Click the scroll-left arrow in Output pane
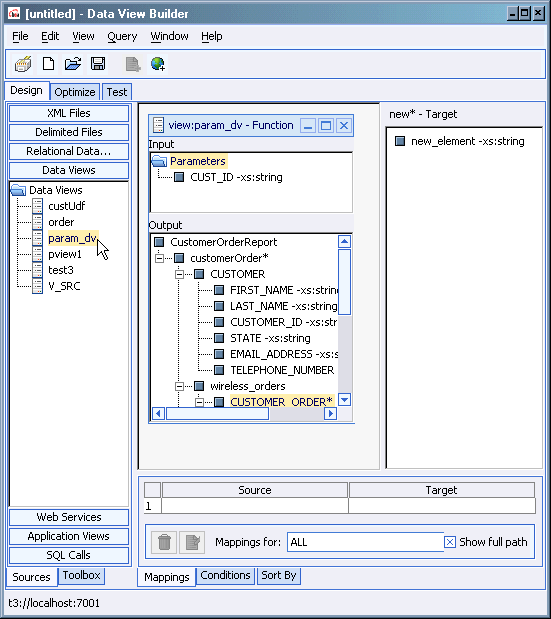Viewport: 551px width, 619px height. 158,414
